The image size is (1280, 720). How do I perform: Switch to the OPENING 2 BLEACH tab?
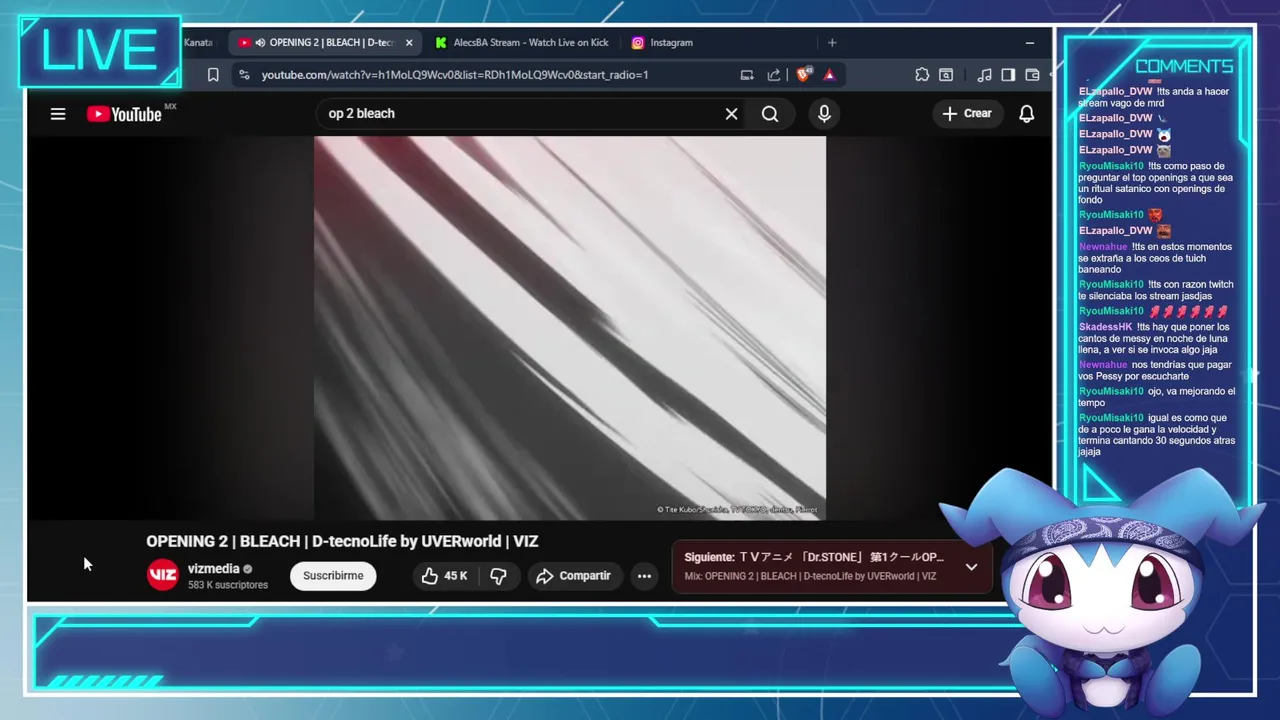[325, 42]
